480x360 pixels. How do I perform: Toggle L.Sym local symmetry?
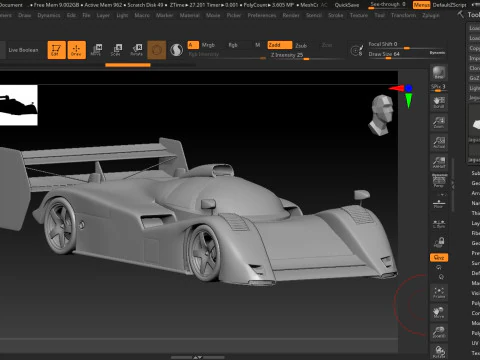[439, 223]
